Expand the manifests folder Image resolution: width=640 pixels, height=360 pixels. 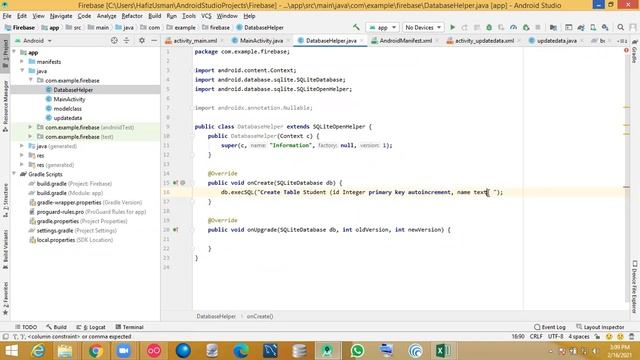click(22, 62)
